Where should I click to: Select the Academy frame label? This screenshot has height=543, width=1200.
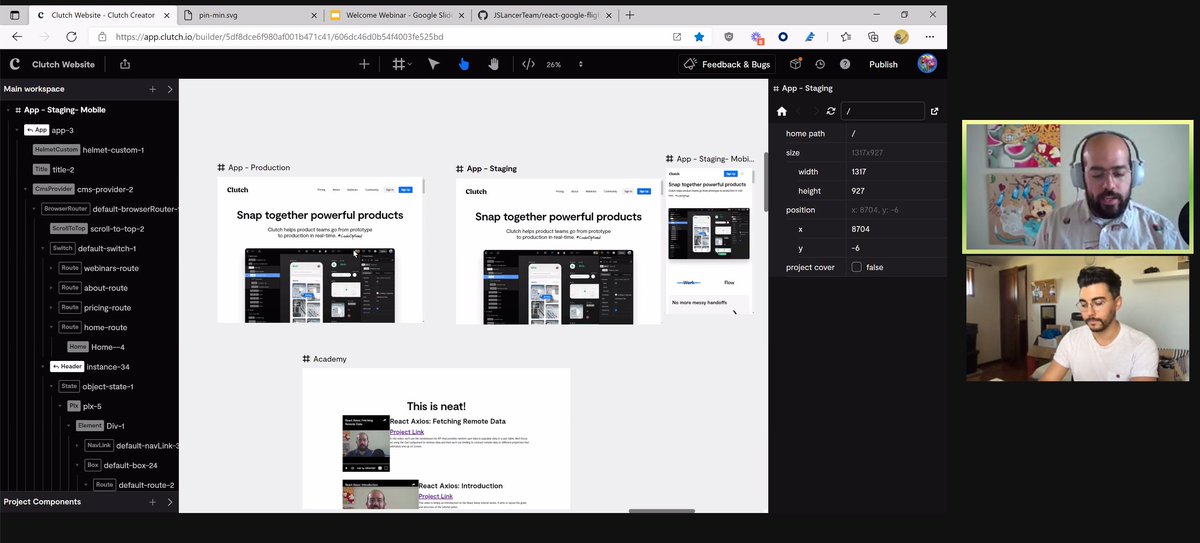pos(325,359)
